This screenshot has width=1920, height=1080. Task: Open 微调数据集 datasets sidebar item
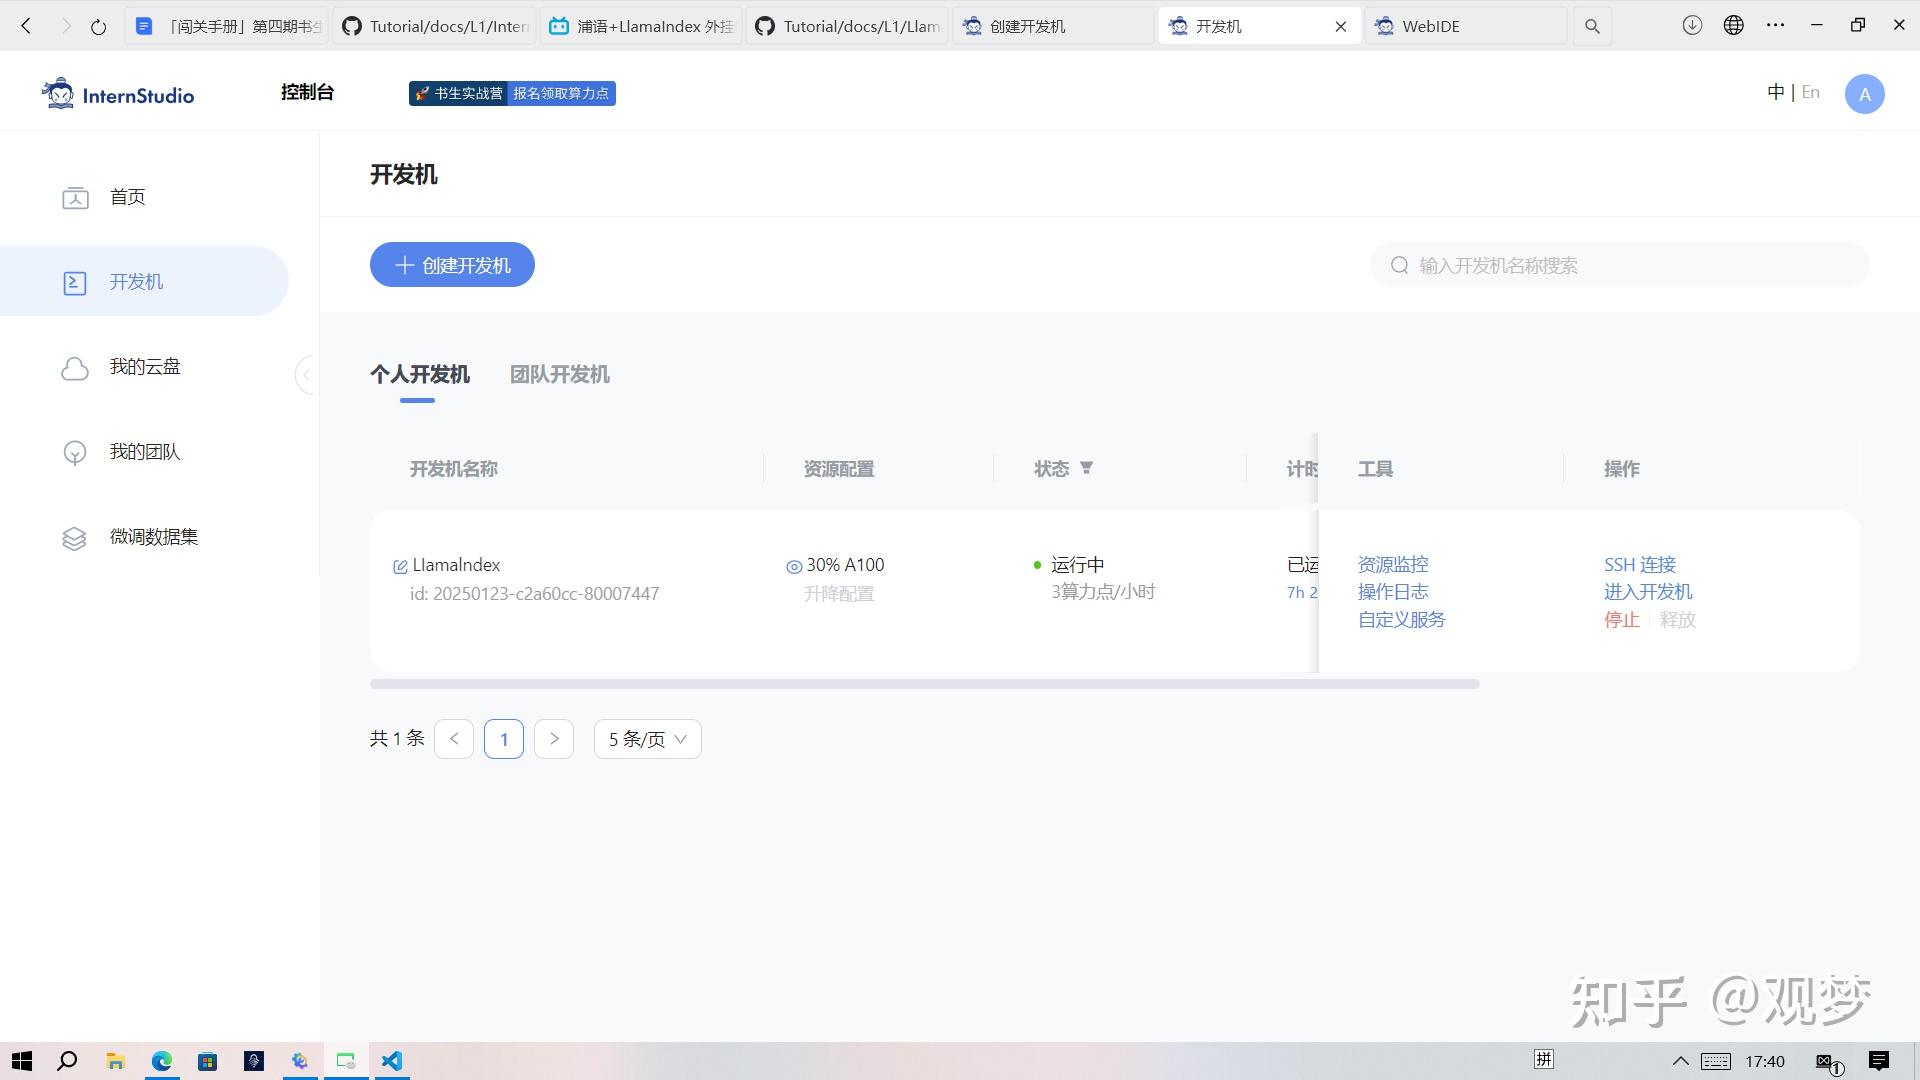coord(153,537)
